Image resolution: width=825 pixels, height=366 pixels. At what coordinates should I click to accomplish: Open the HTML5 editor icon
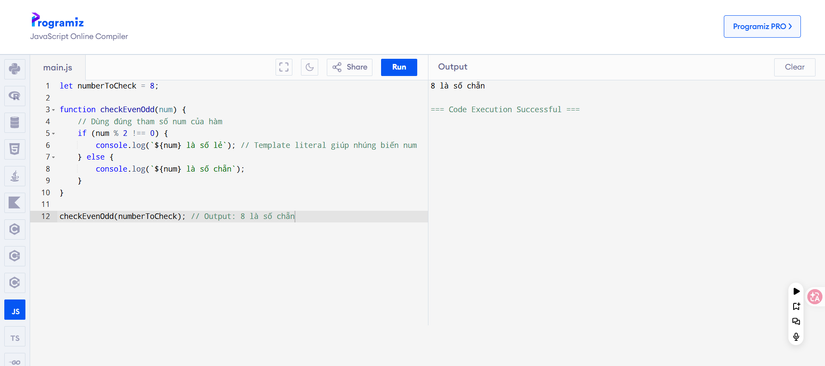pyautogui.click(x=15, y=149)
